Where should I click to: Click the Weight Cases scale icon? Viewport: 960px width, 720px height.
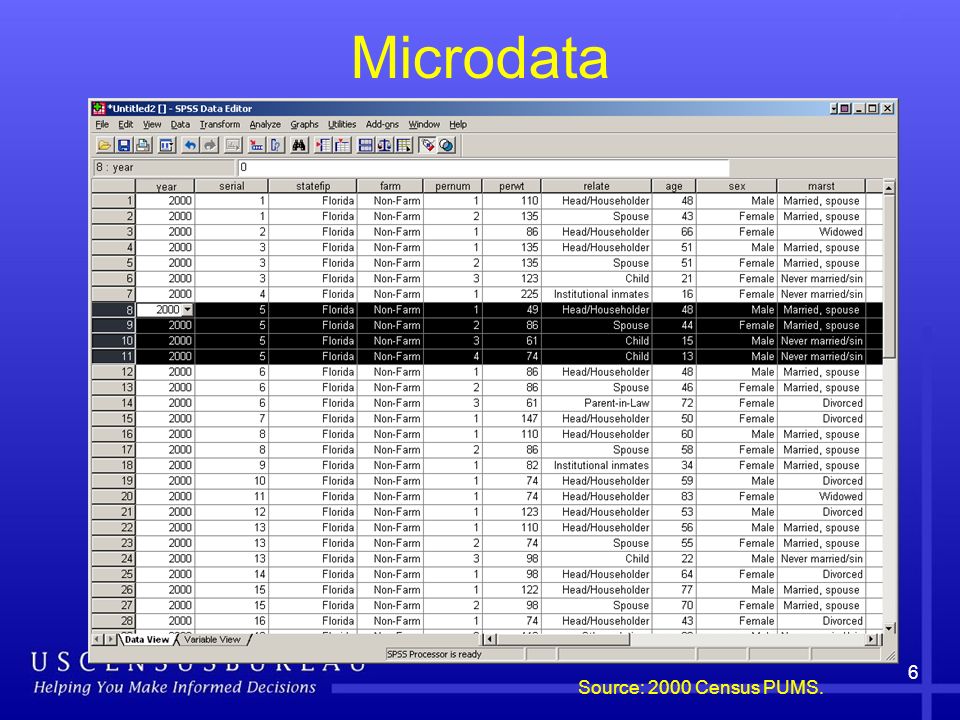tap(384, 145)
